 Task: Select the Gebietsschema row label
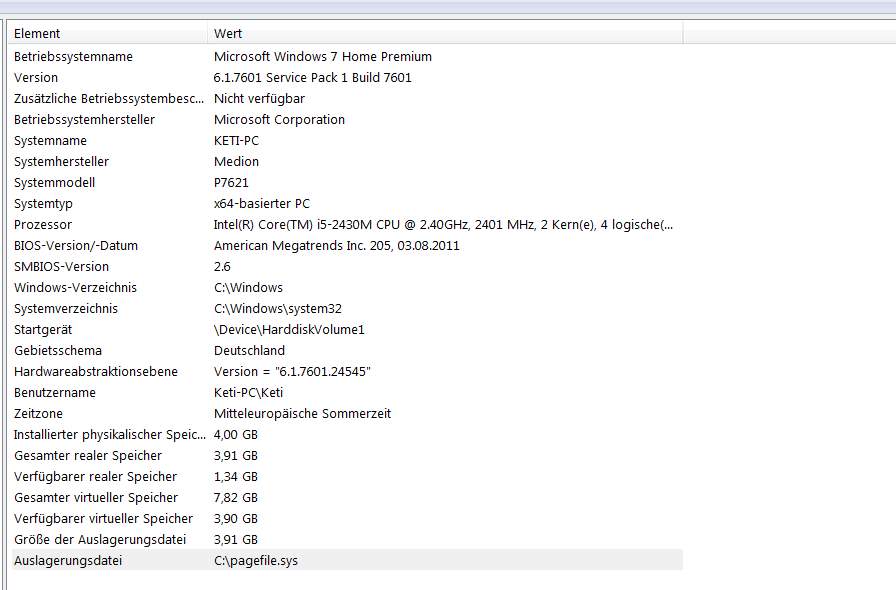(x=58, y=351)
